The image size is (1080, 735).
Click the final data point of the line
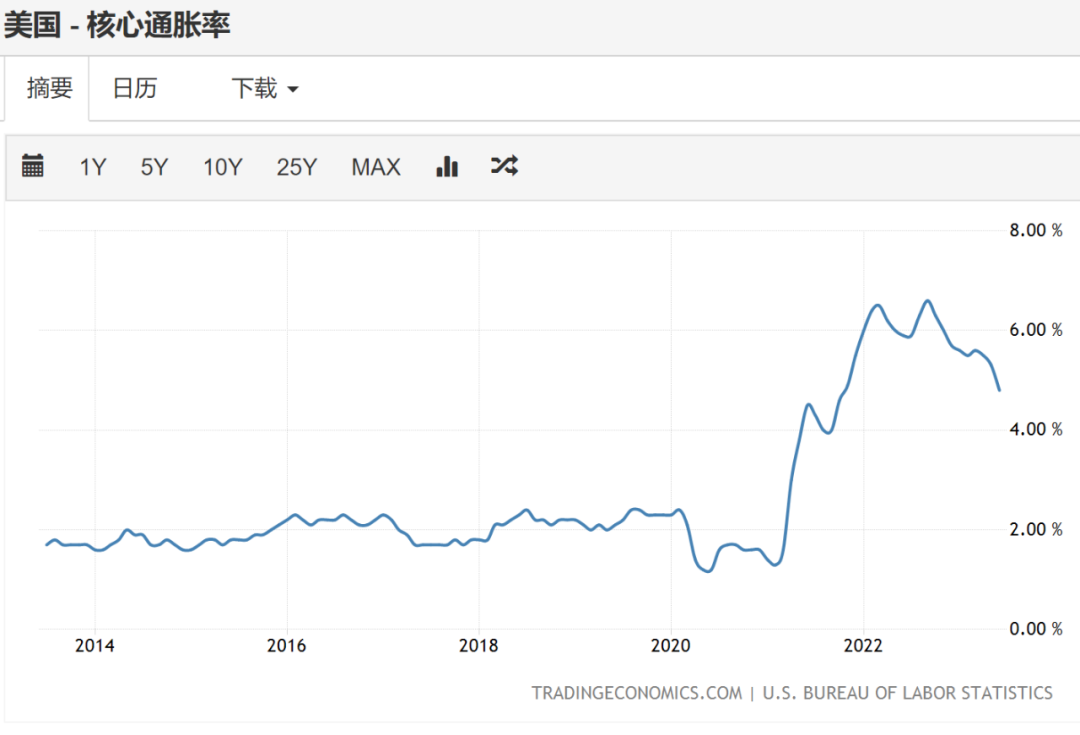pyautogui.click(x=999, y=390)
